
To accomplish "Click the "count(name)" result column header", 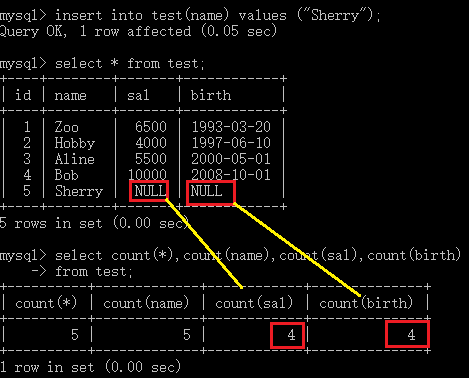I will tap(146, 303).
